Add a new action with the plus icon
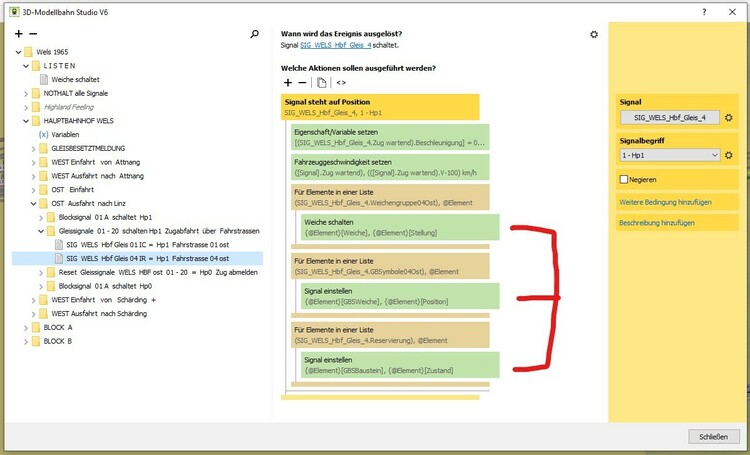This screenshot has height=455, width=750. (x=288, y=82)
